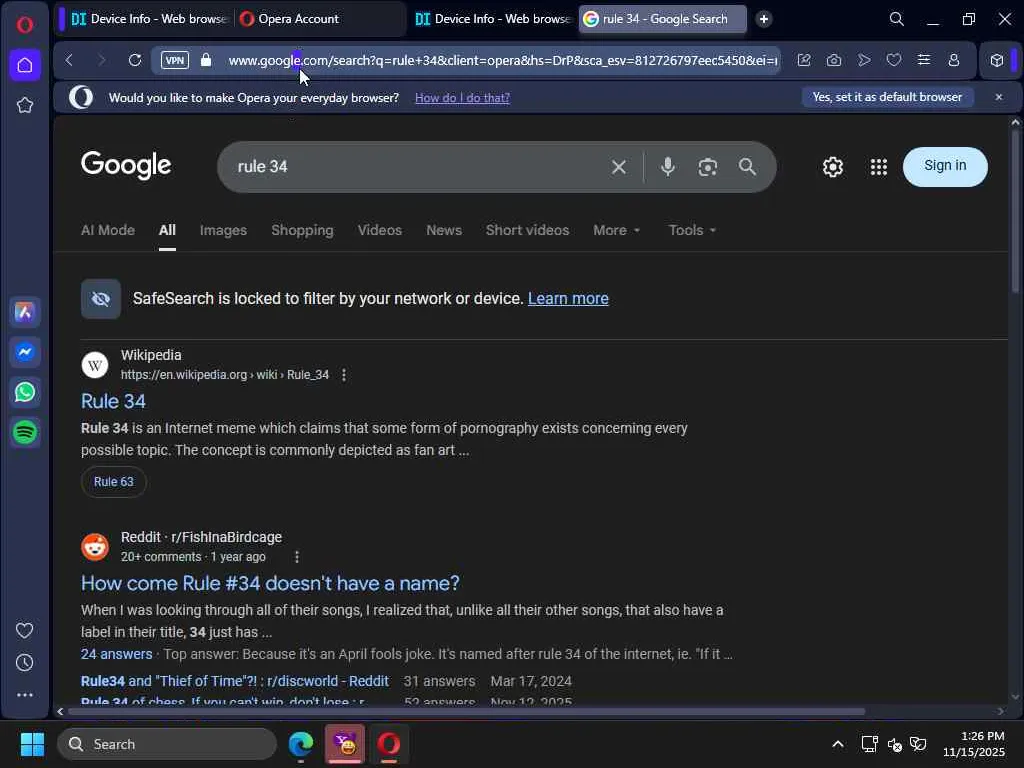Open Spotify in the sidebar

(x=25, y=432)
